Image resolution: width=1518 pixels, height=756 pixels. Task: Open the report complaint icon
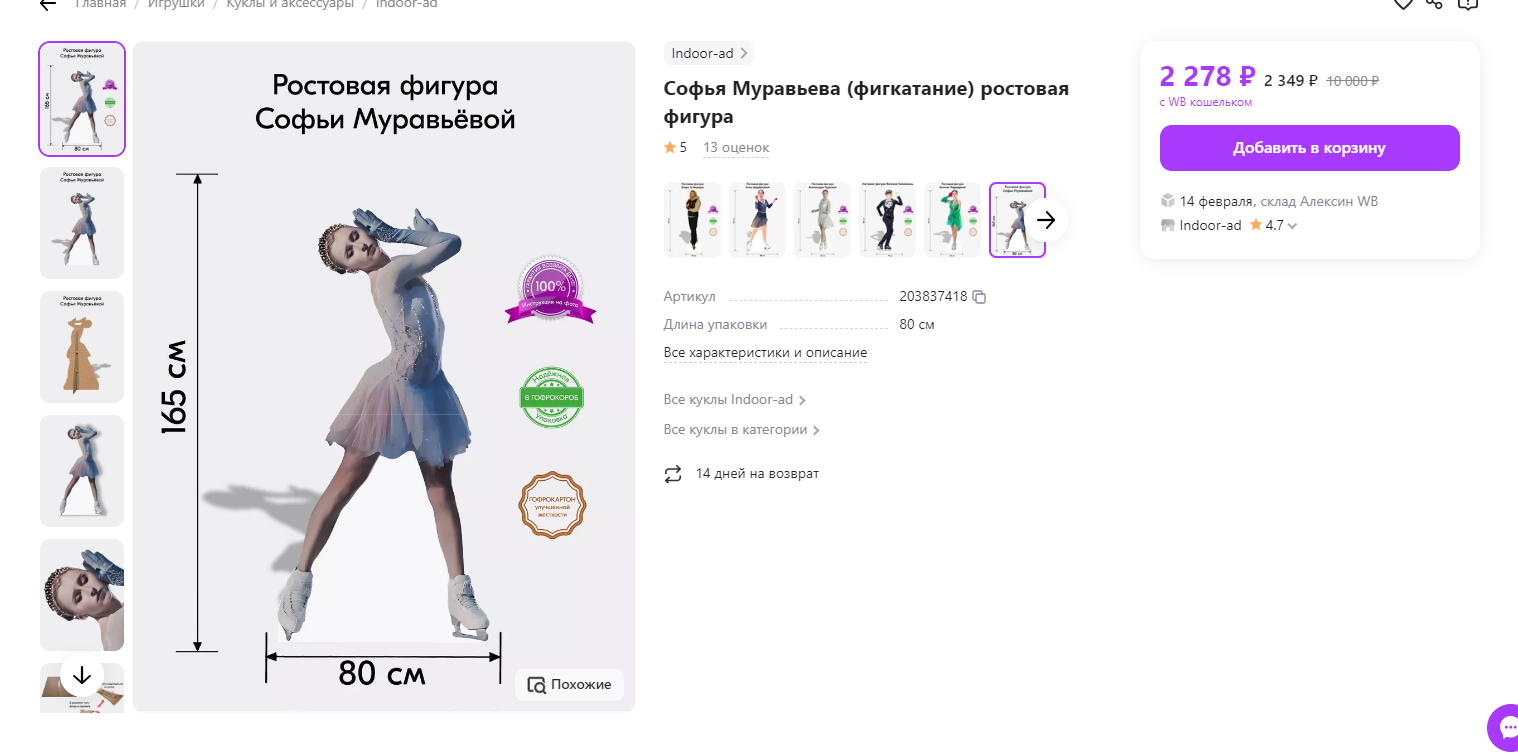coord(1467,4)
